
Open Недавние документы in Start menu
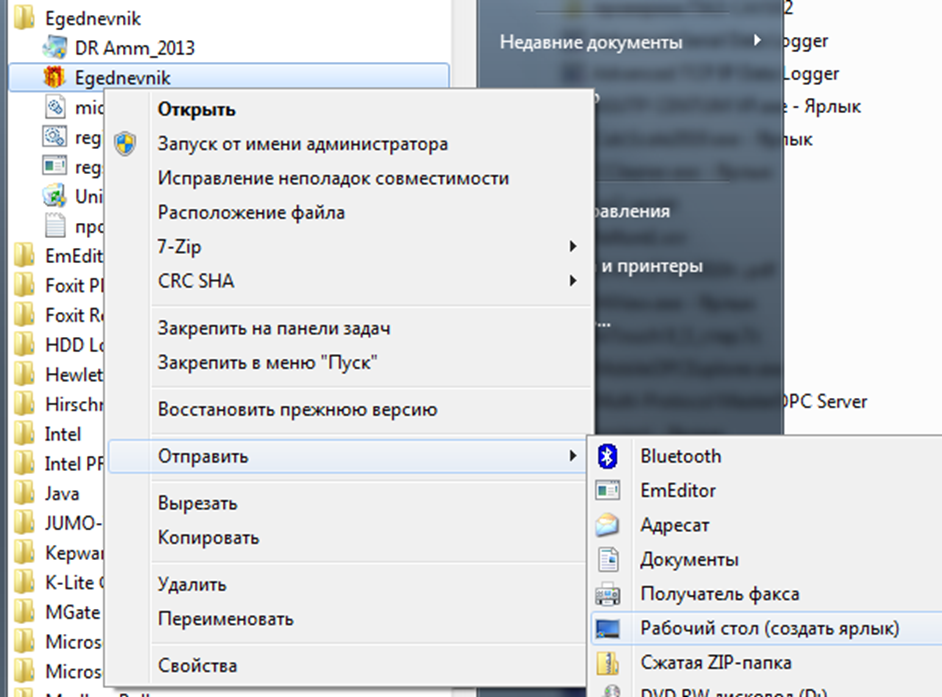pos(591,42)
